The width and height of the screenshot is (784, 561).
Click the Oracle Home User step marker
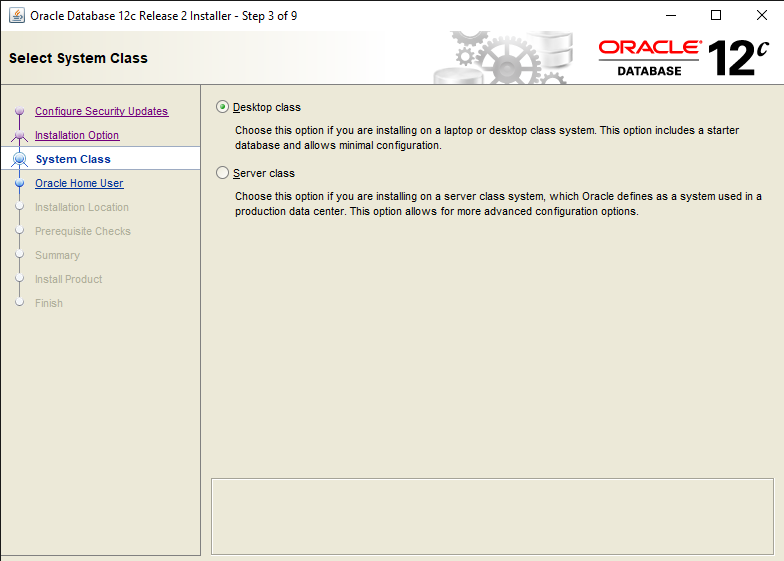(20, 183)
